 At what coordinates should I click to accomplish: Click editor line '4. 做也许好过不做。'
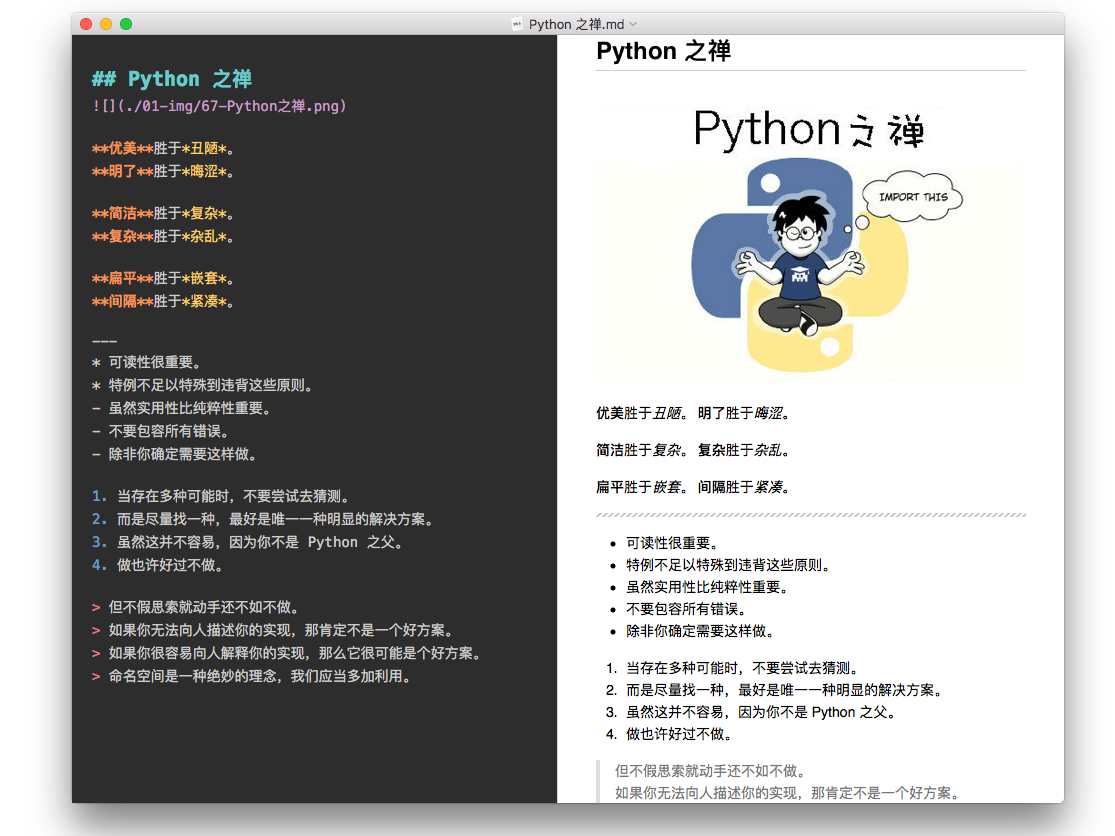159,565
